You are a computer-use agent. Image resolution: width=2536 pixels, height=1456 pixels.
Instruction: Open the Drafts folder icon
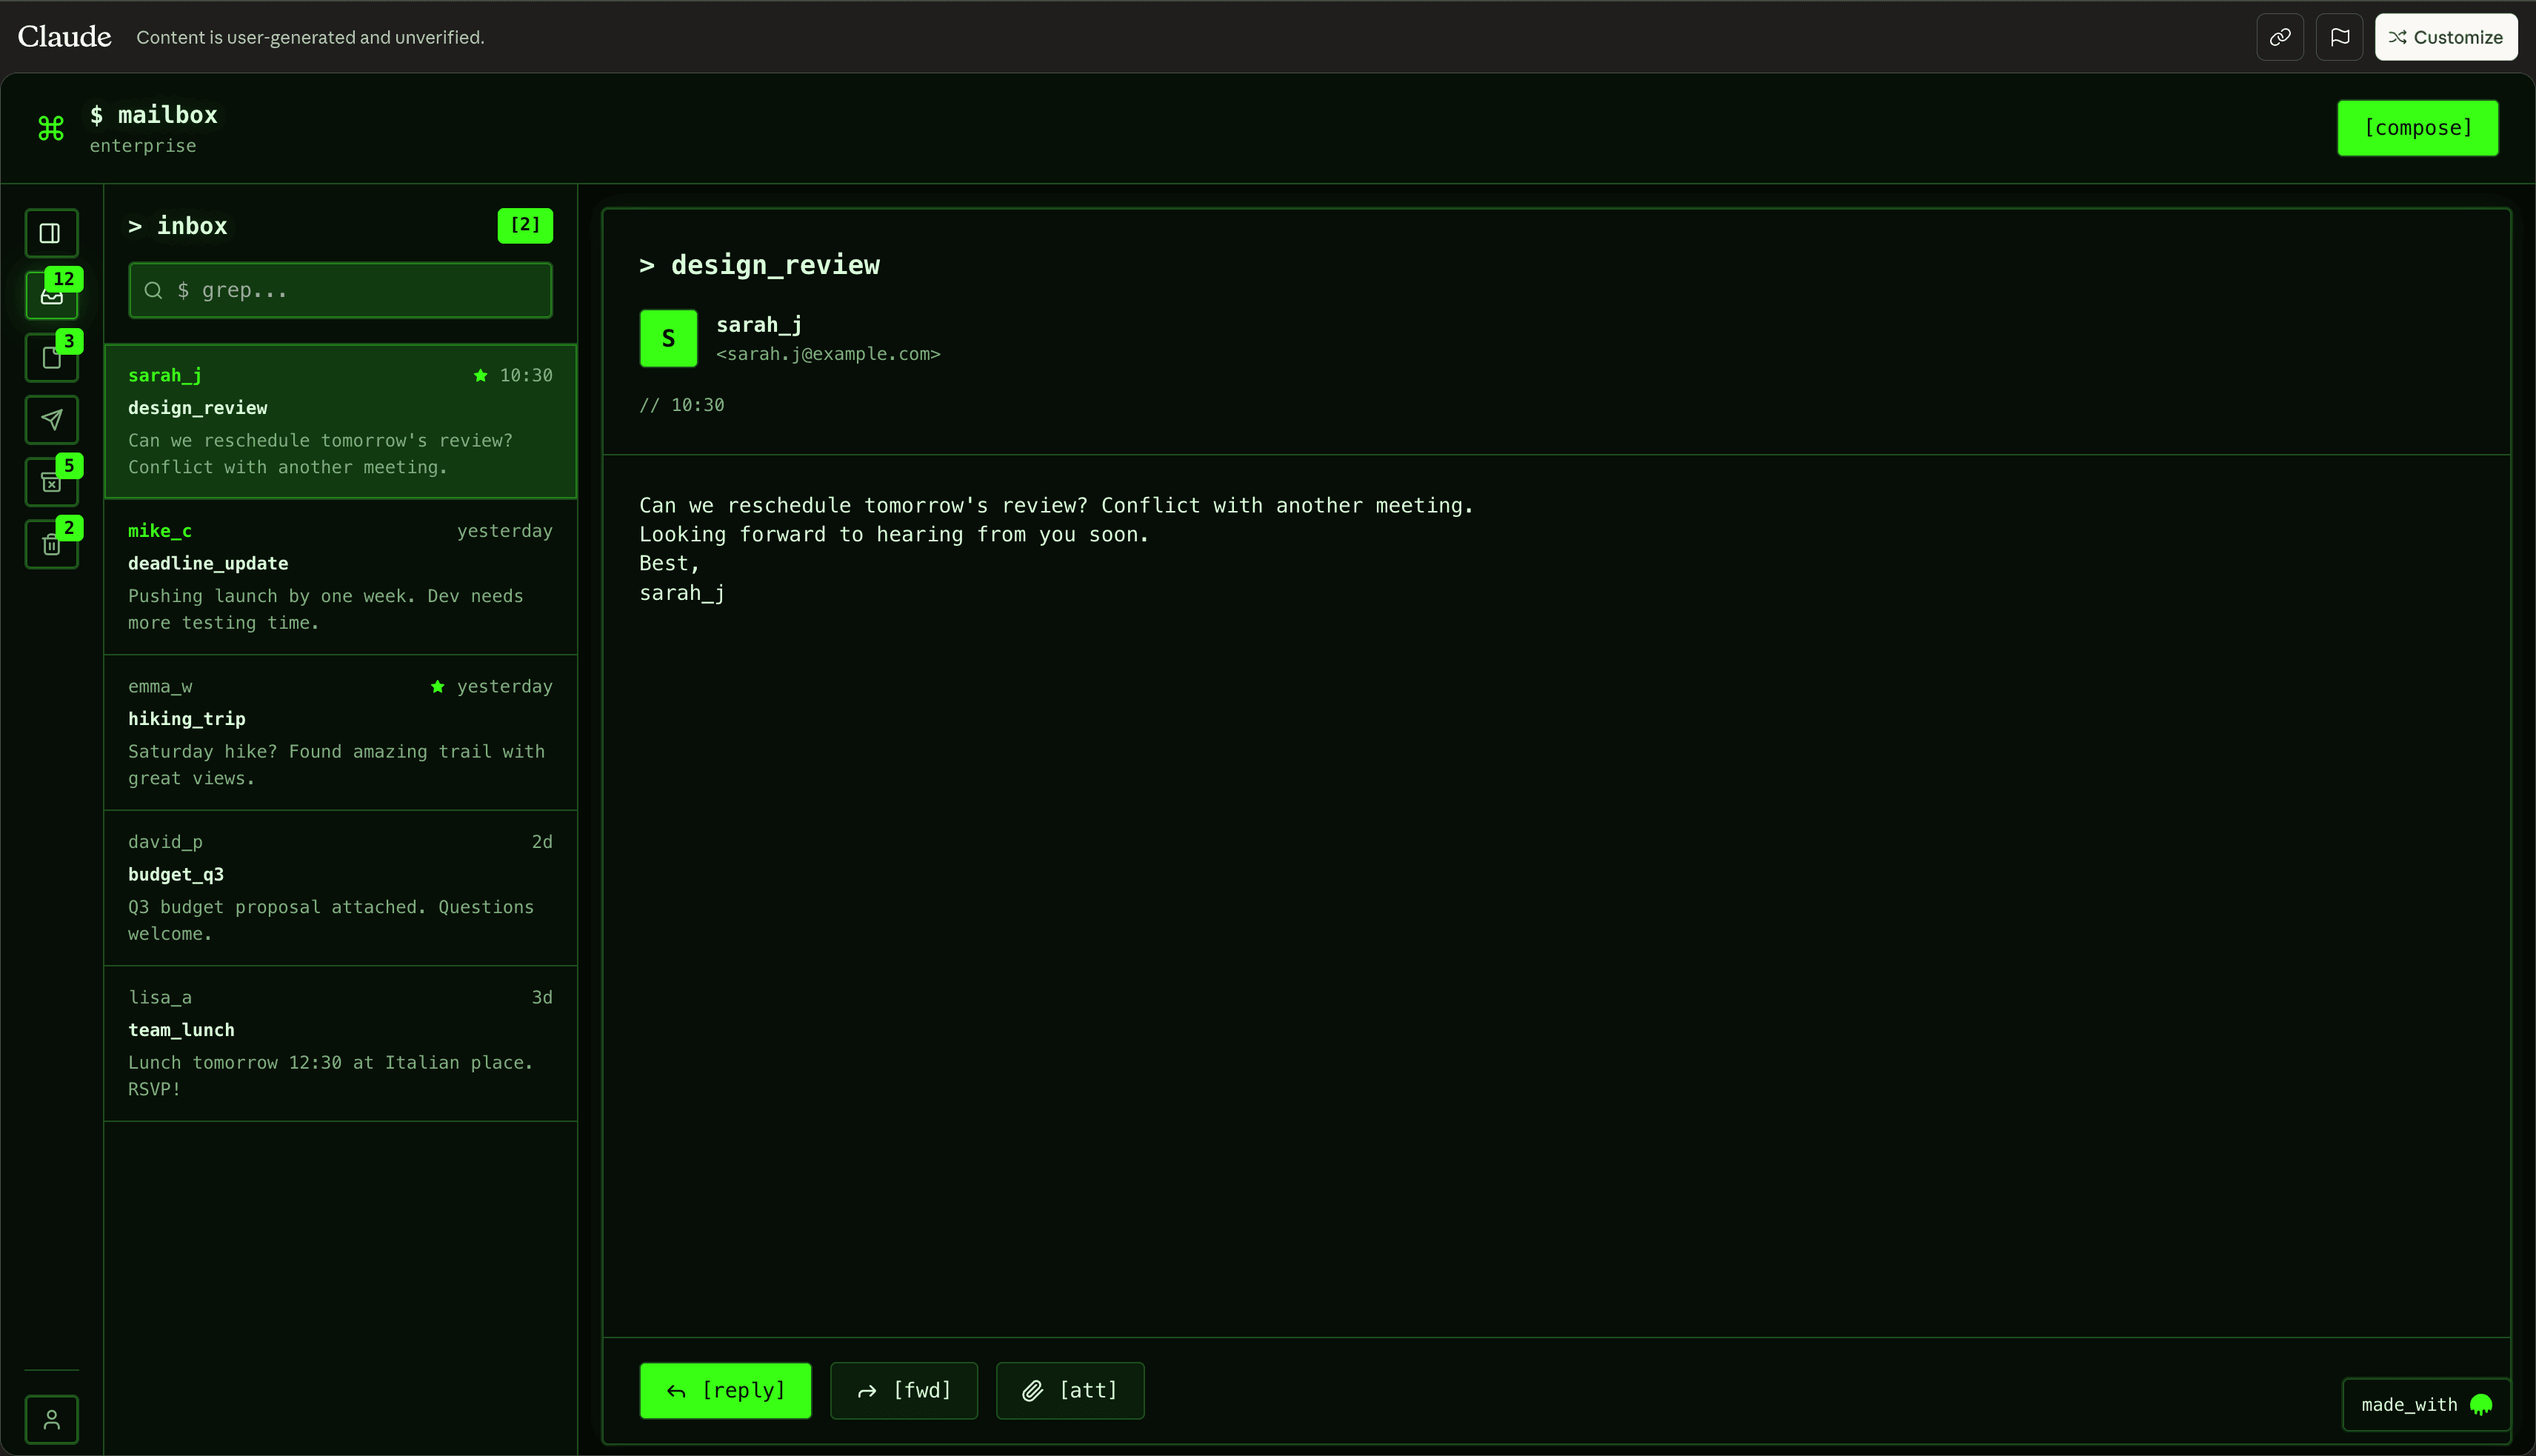click(x=51, y=358)
